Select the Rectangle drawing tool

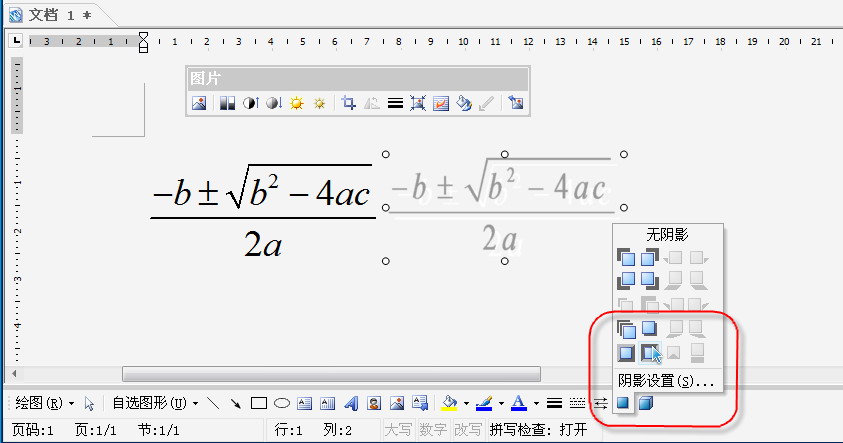(x=259, y=403)
